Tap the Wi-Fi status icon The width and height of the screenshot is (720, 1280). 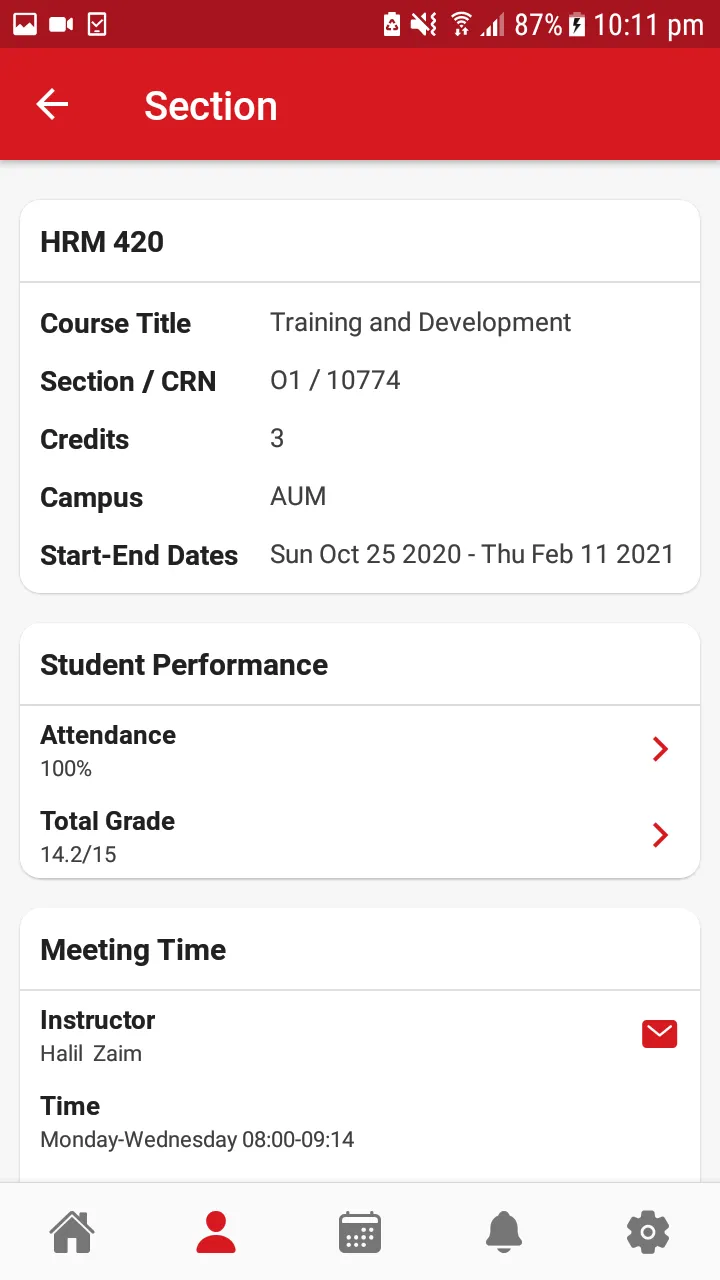[x=461, y=24]
